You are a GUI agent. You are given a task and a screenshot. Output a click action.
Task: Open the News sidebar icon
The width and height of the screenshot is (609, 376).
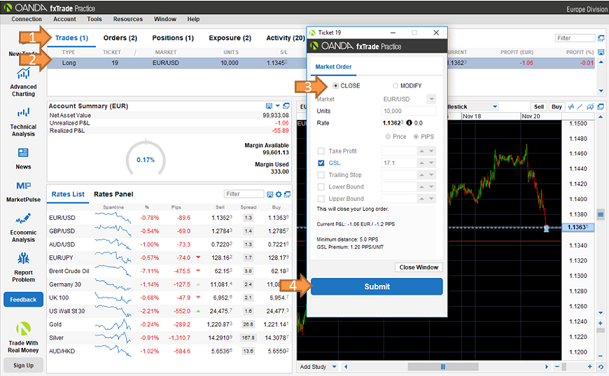(x=23, y=153)
